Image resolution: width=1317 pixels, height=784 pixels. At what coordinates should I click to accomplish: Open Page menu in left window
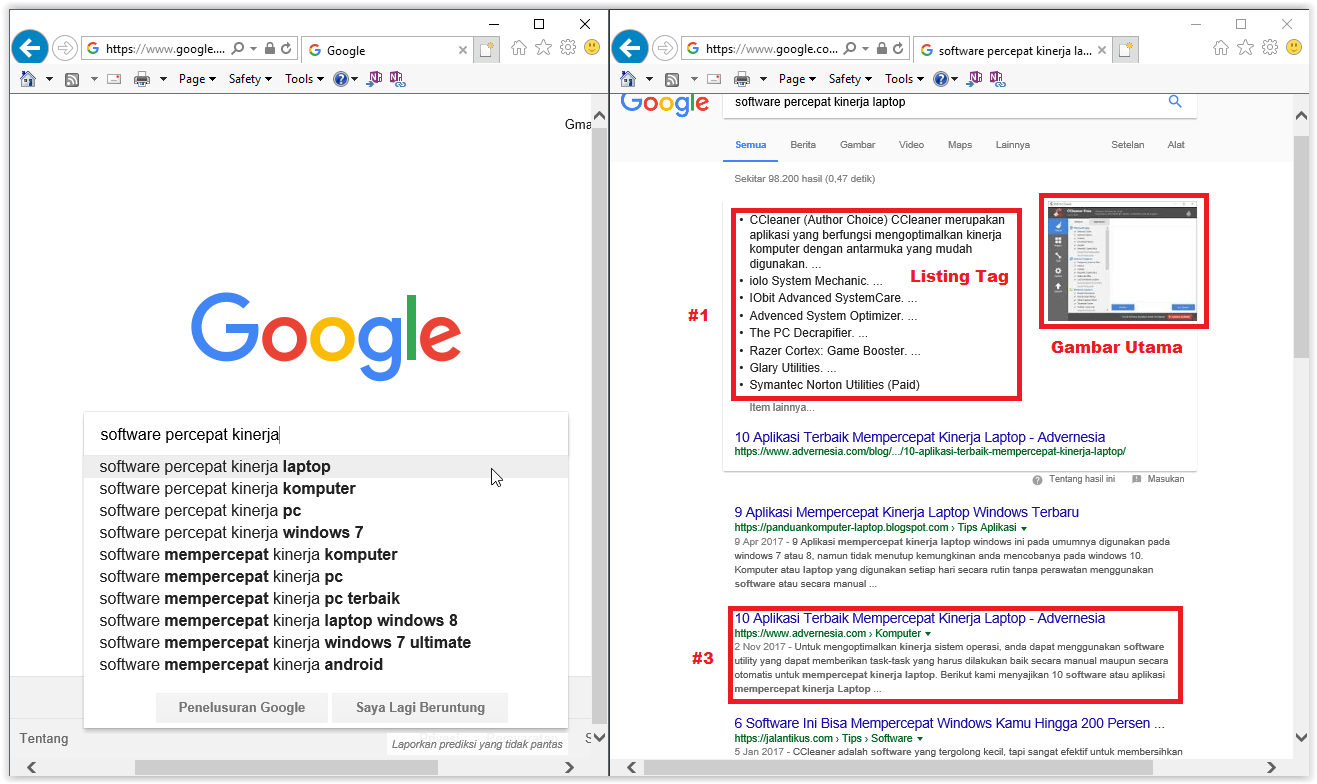coord(197,79)
